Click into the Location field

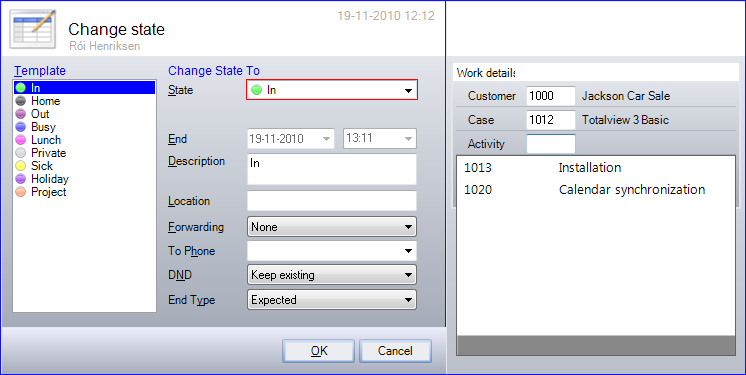(332, 201)
